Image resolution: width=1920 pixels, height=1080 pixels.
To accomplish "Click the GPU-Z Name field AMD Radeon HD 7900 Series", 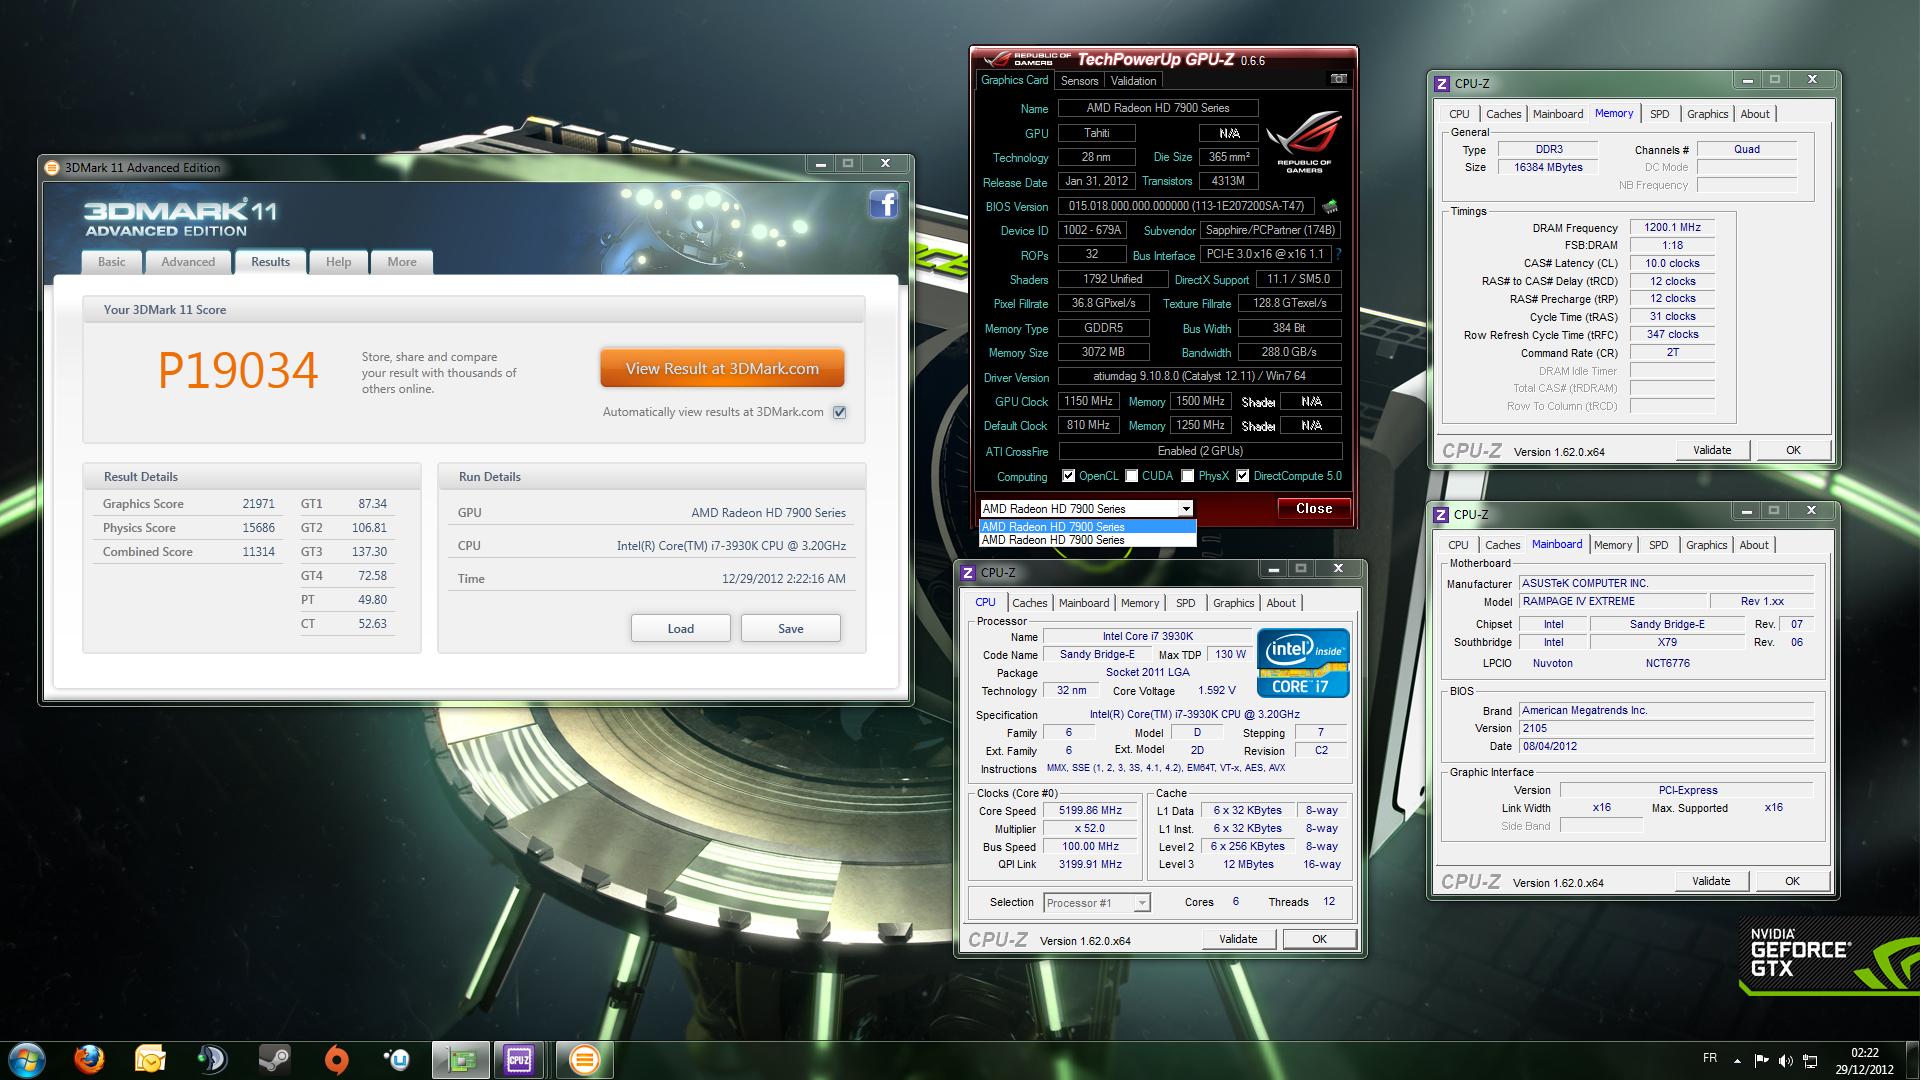I will pos(1158,108).
